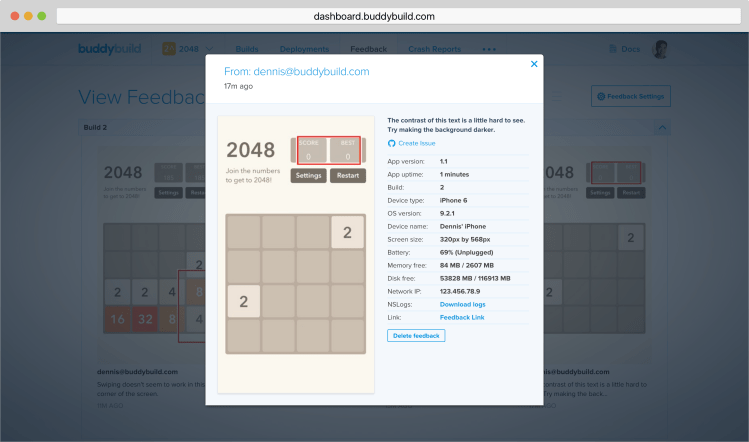Click the OS version value 9.2.1
The height and width of the screenshot is (442, 749).
(x=447, y=213)
